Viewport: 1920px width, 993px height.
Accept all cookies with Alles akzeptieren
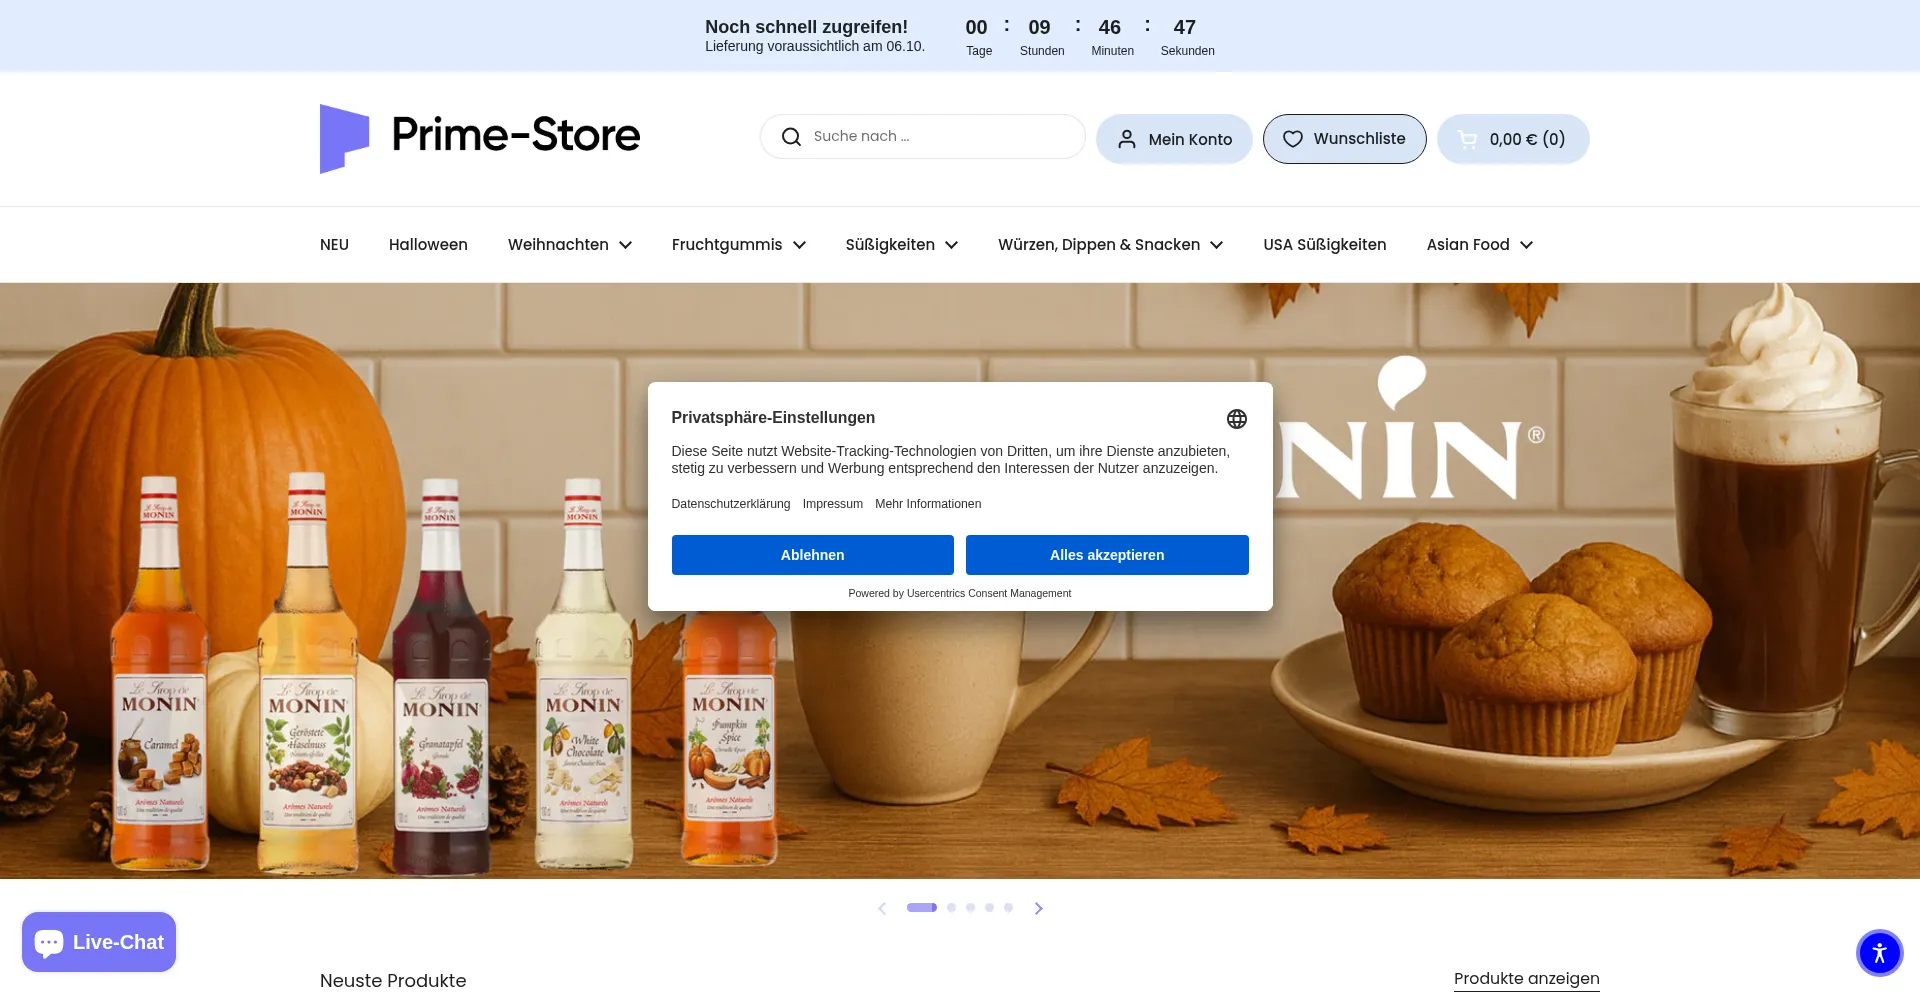click(x=1107, y=555)
